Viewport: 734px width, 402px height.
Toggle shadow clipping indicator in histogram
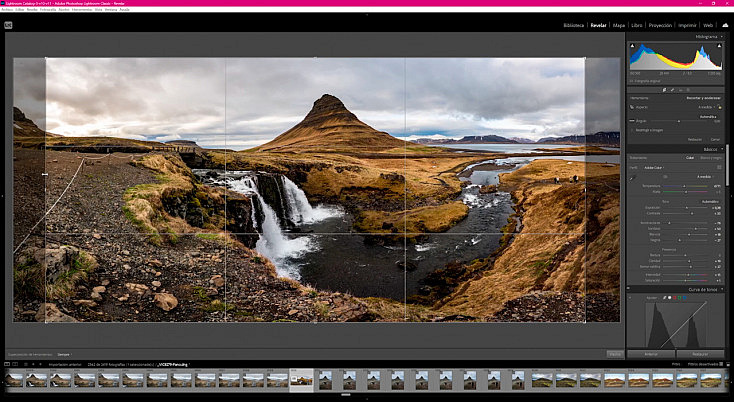[632, 46]
